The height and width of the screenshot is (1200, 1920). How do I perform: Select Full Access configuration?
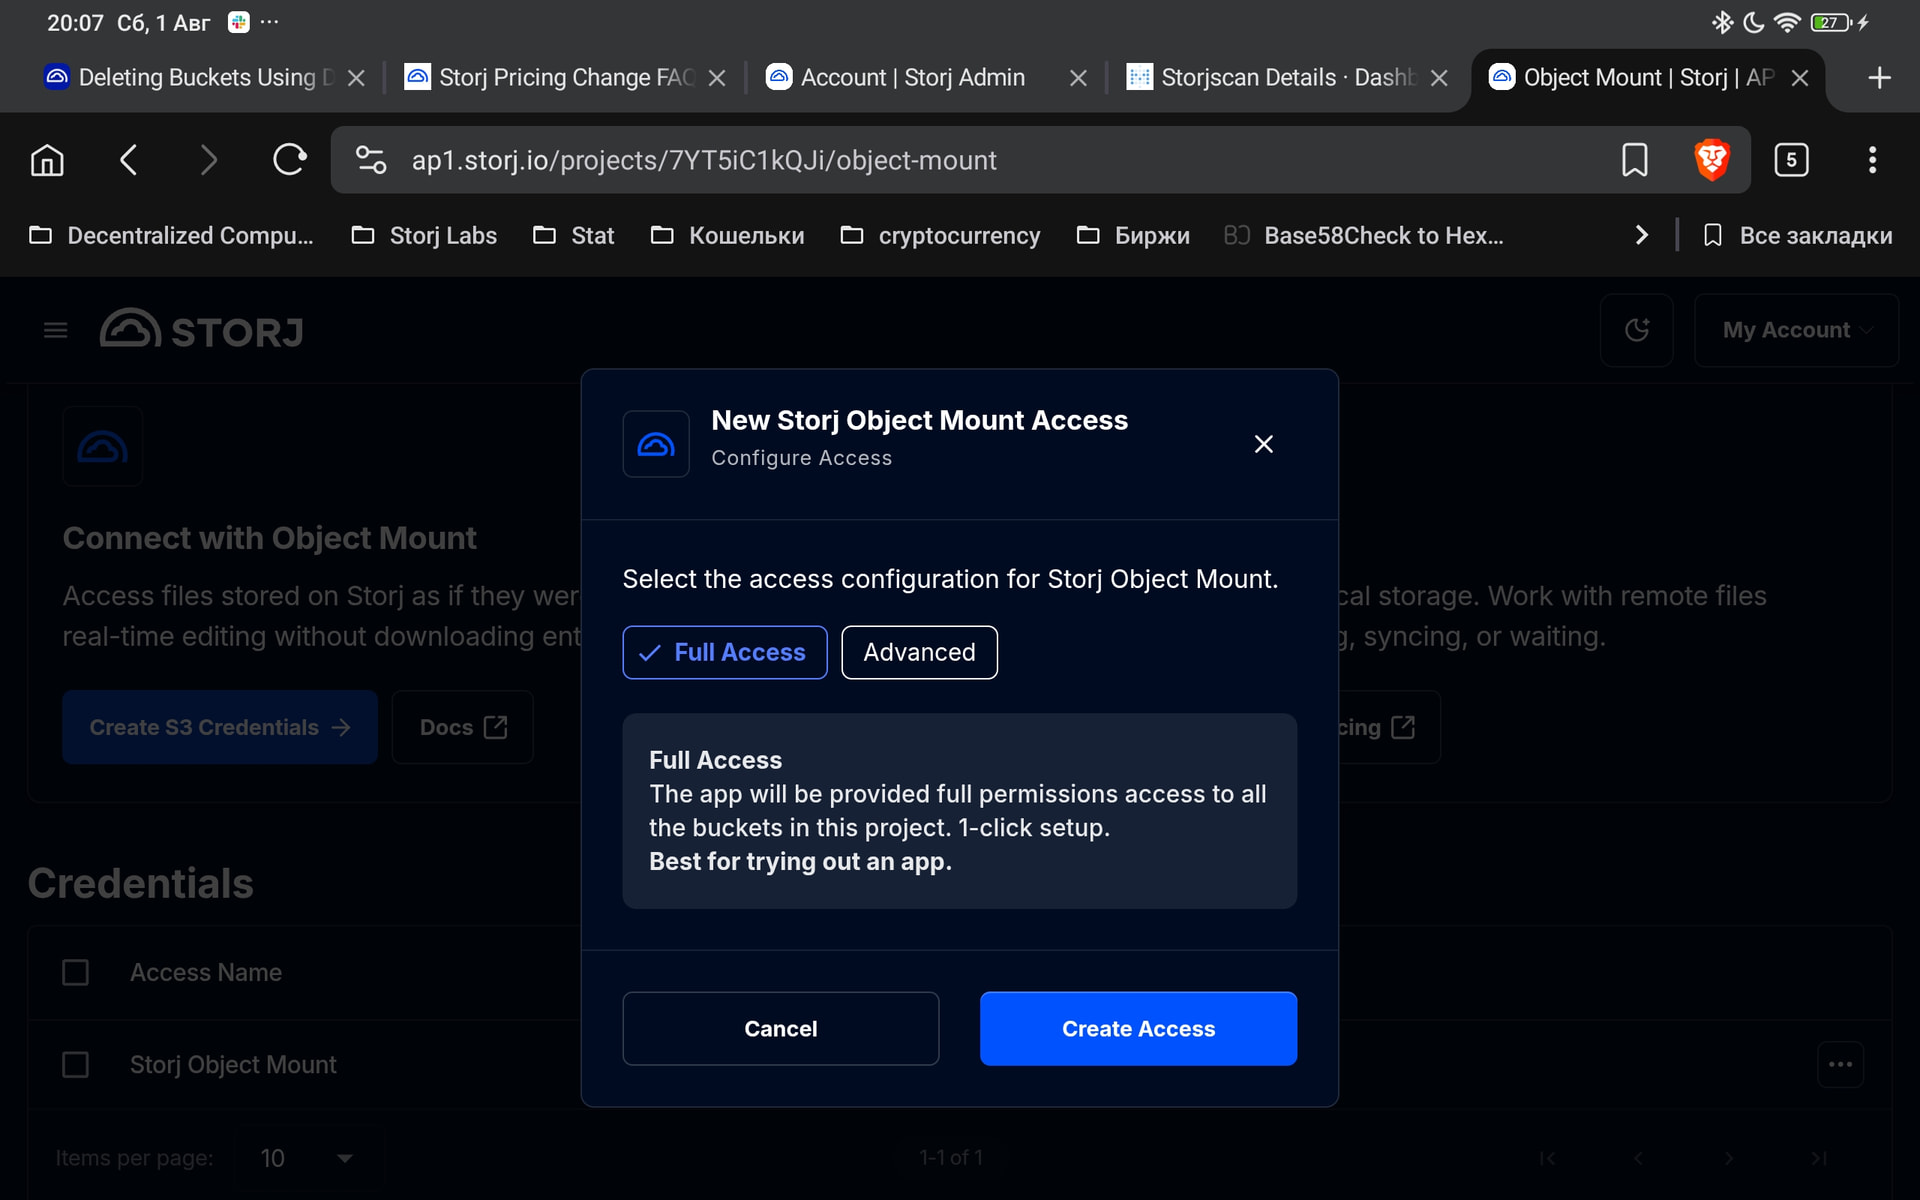[725, 652]
